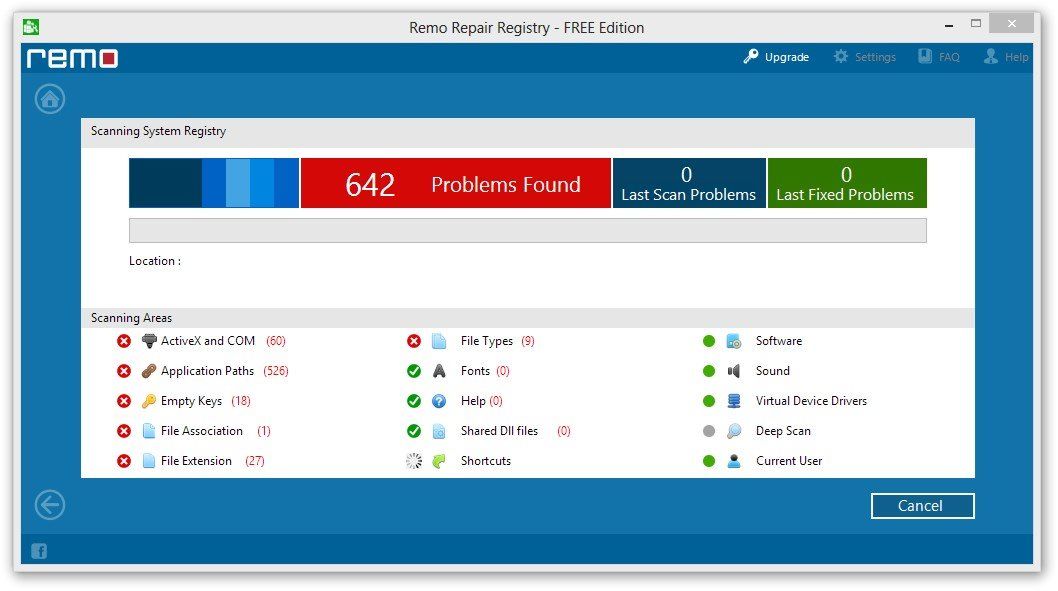The image size is (1058, 591).
Task: Click the Deep Scan label
Action: [x=783, y=431]
